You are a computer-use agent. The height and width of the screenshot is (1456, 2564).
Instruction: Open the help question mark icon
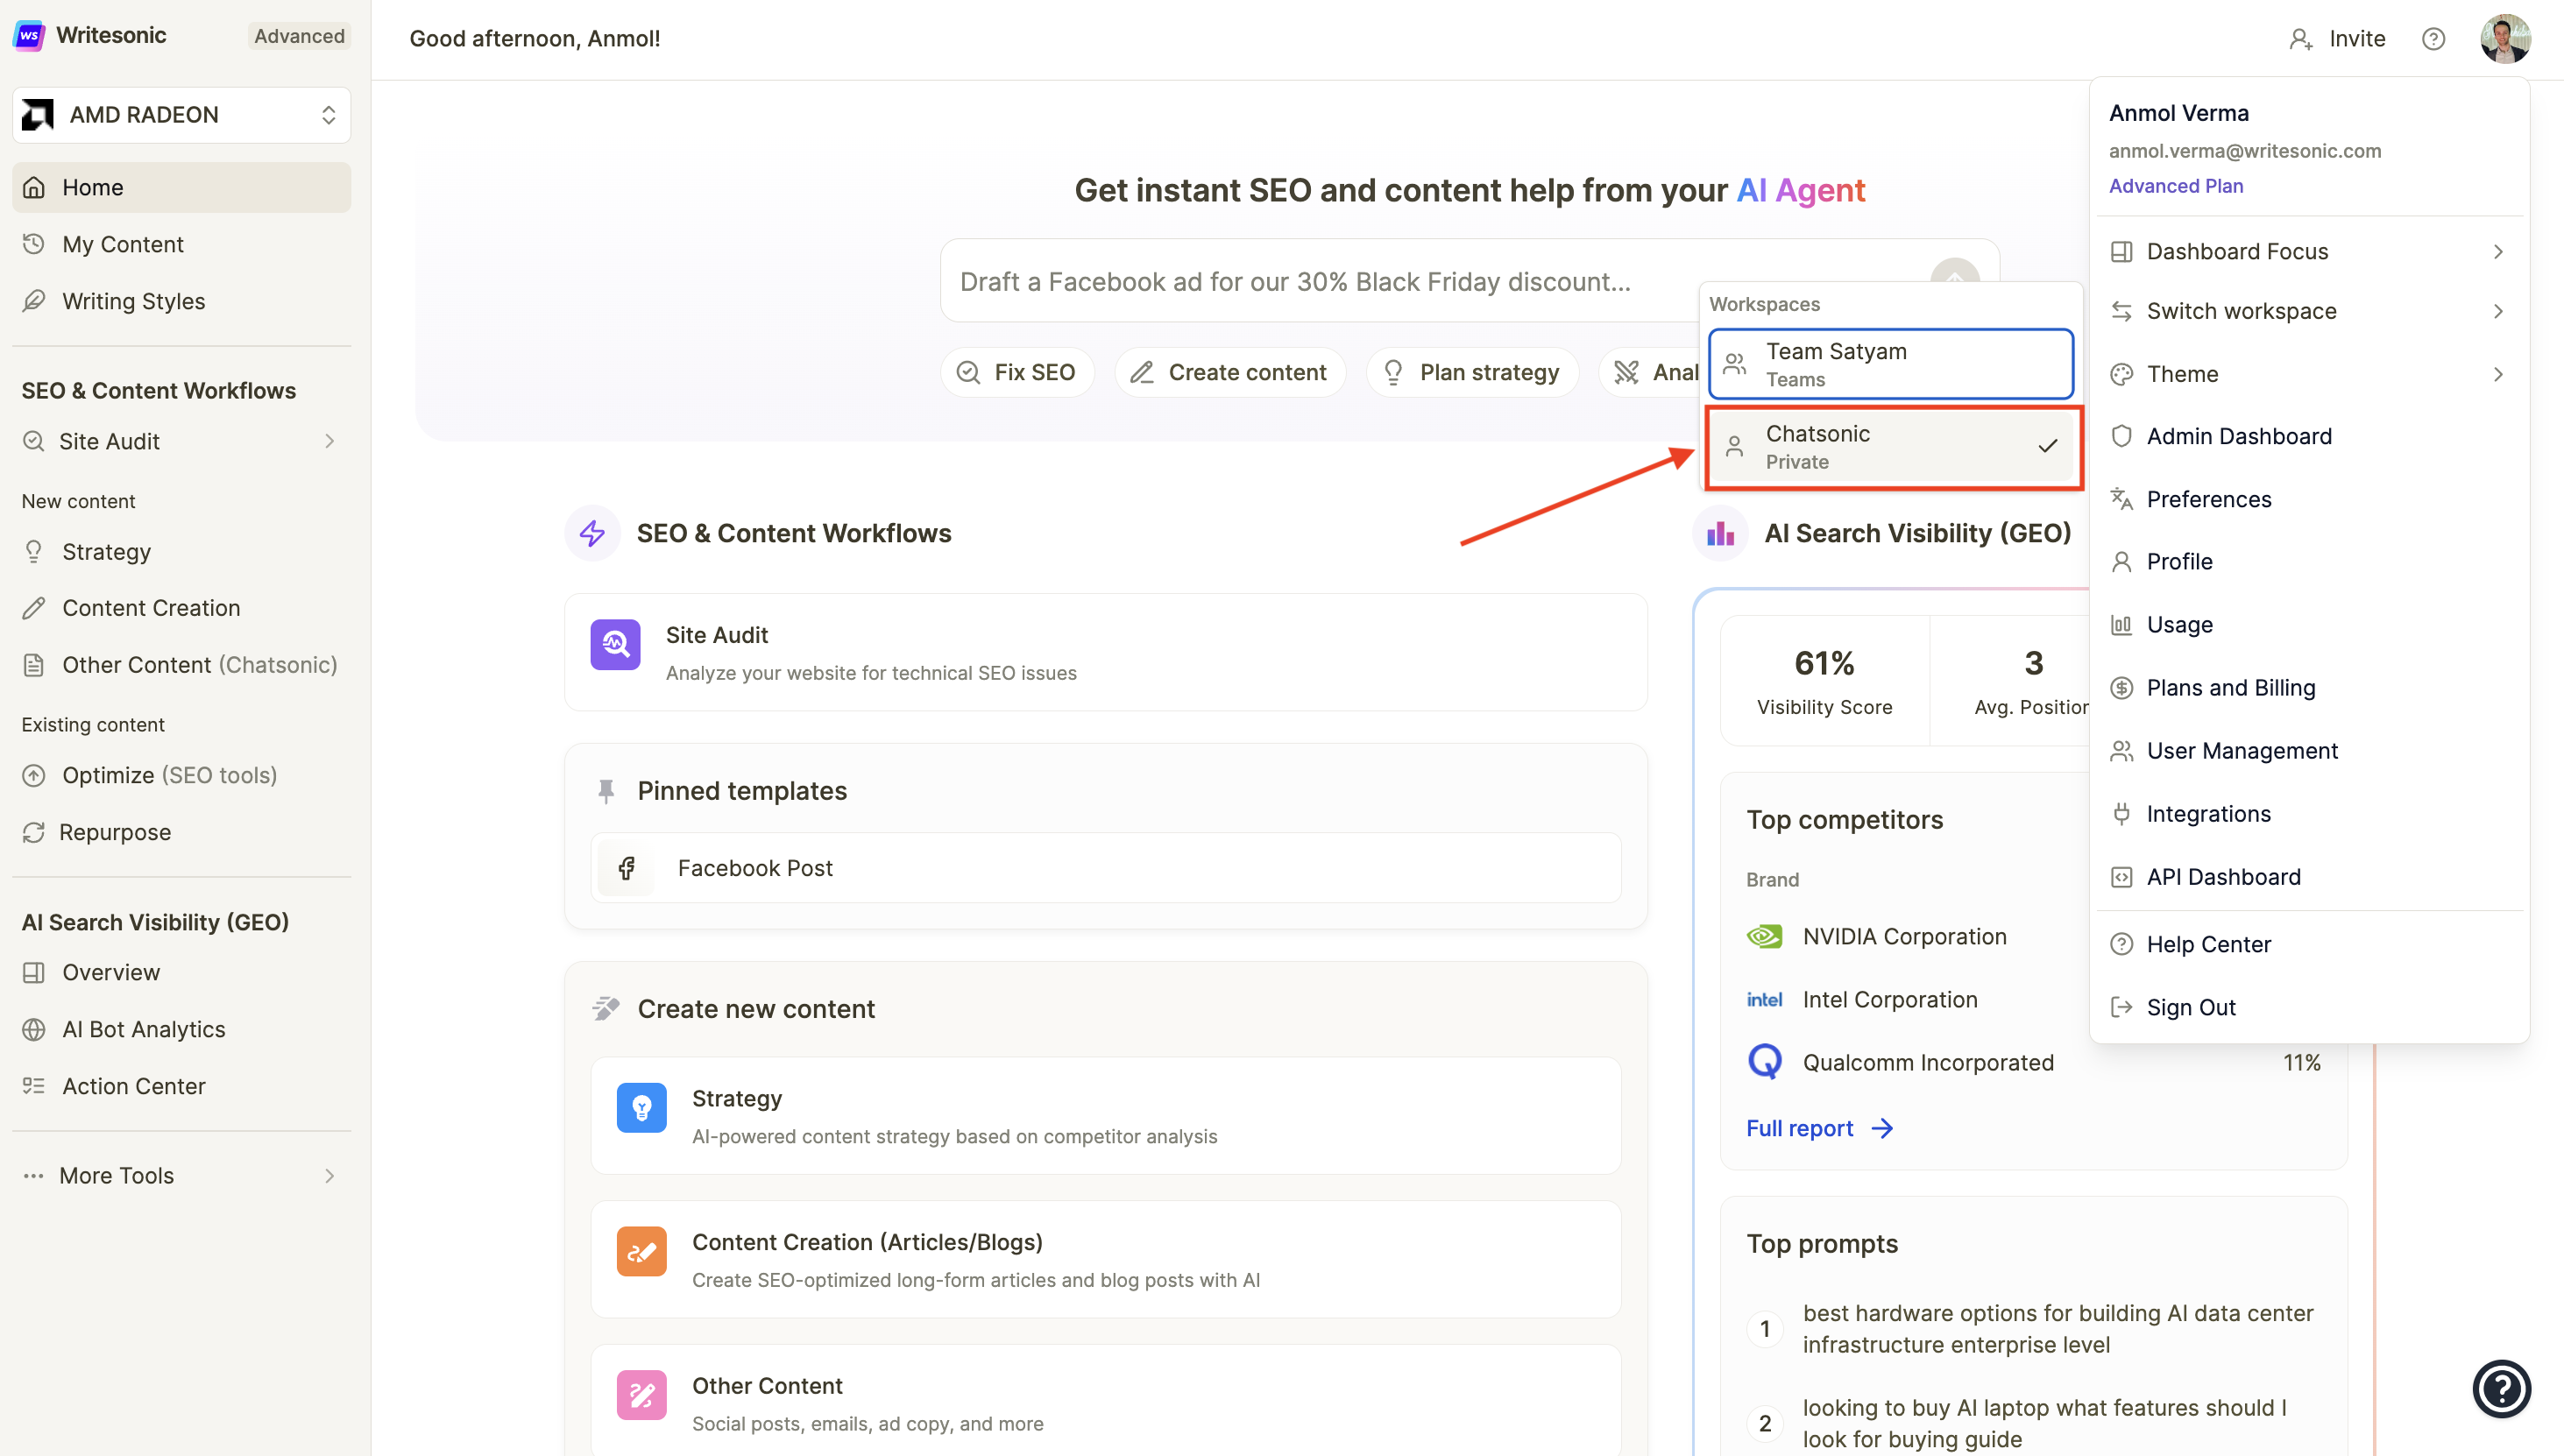(2433, 38)
